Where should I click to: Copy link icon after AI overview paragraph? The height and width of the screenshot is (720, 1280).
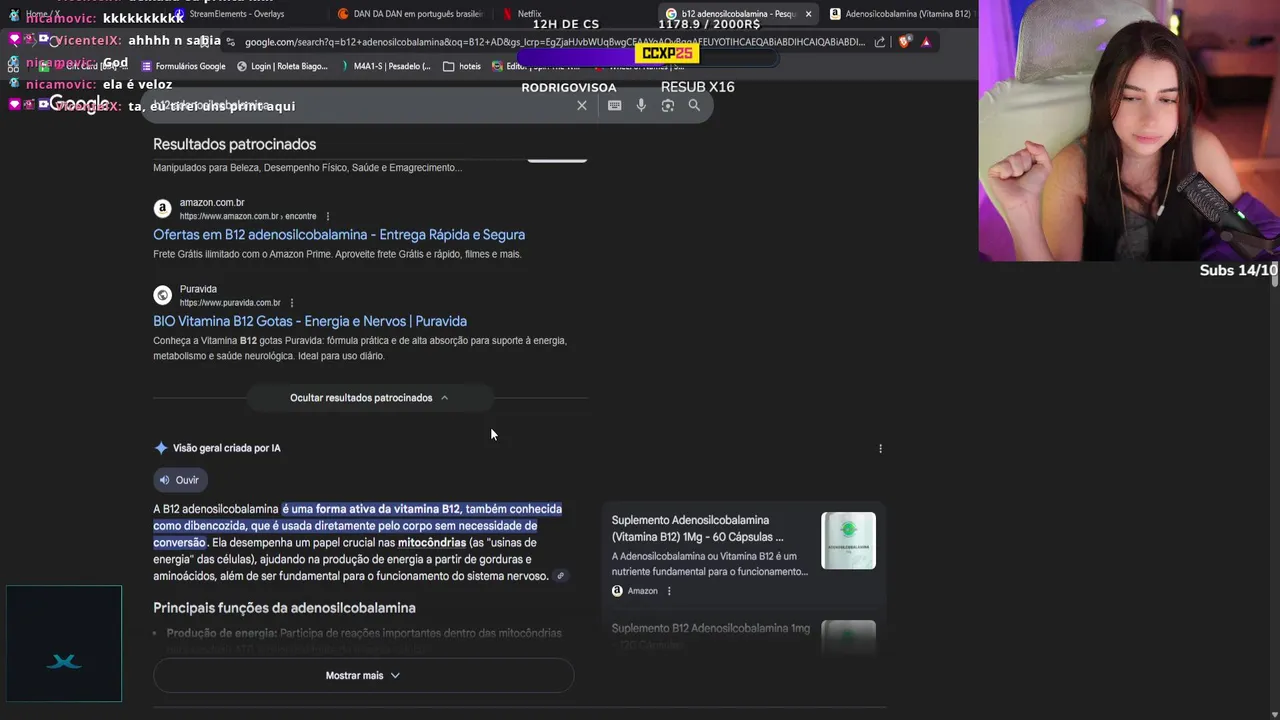coord(561,576)
